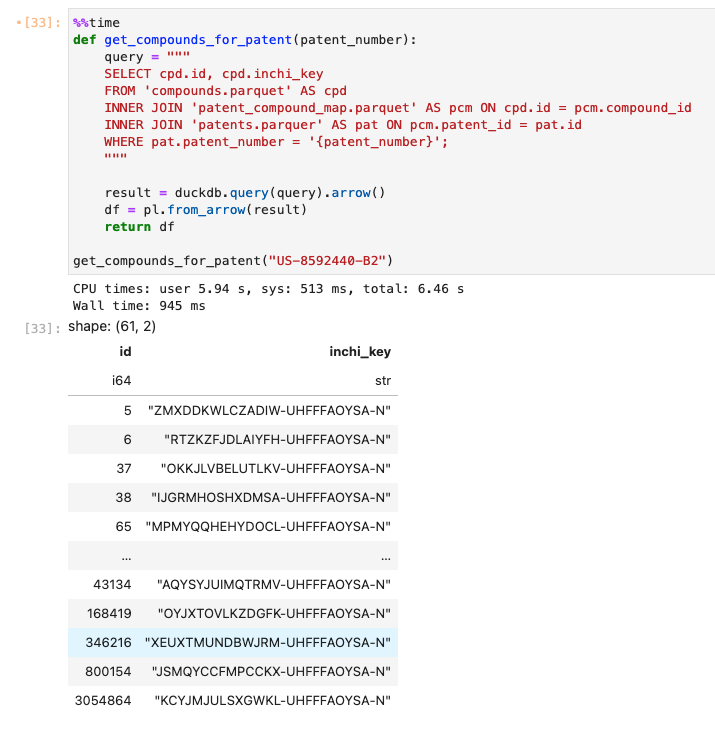Click the function name get_compounds_for_patent in definition

(x=198, y=40)
